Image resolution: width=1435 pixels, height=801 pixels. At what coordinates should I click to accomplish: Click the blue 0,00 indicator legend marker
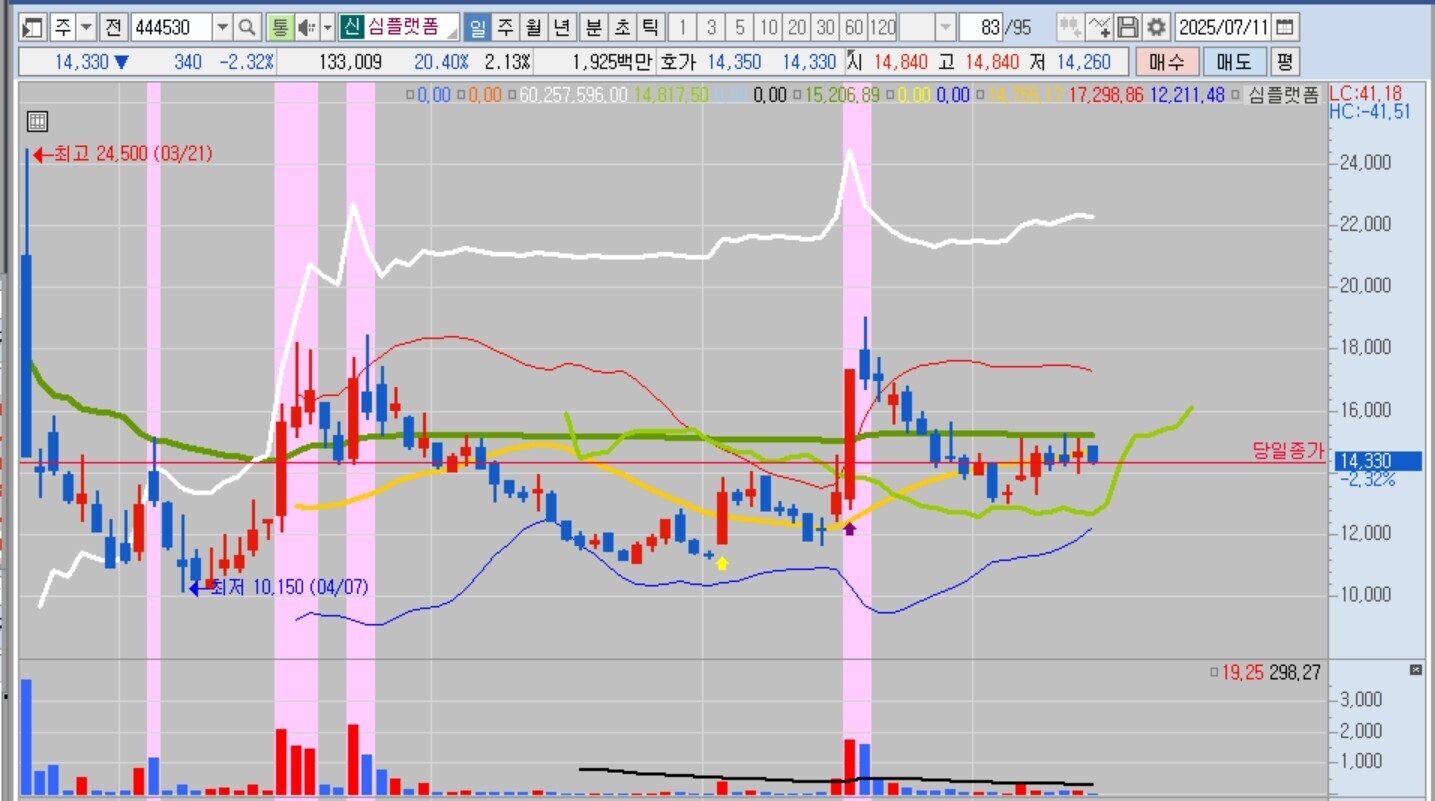431,96
